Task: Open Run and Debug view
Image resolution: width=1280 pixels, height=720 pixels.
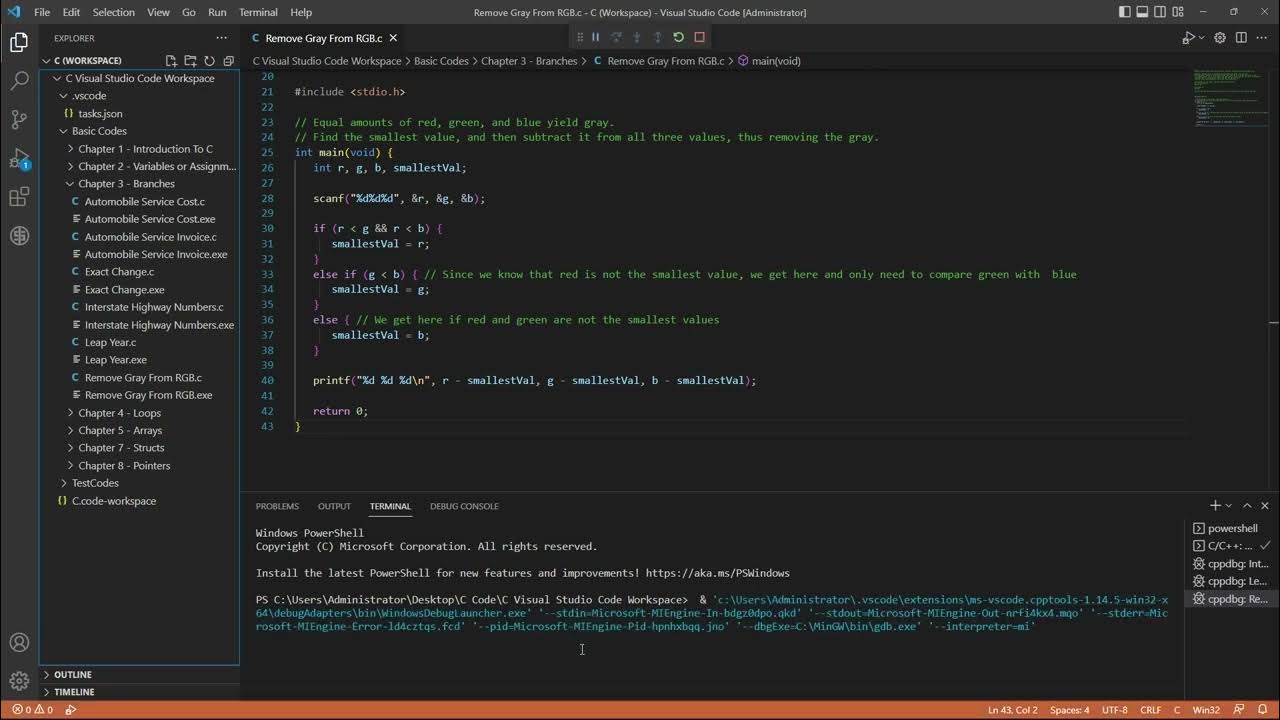Action: 19,159
